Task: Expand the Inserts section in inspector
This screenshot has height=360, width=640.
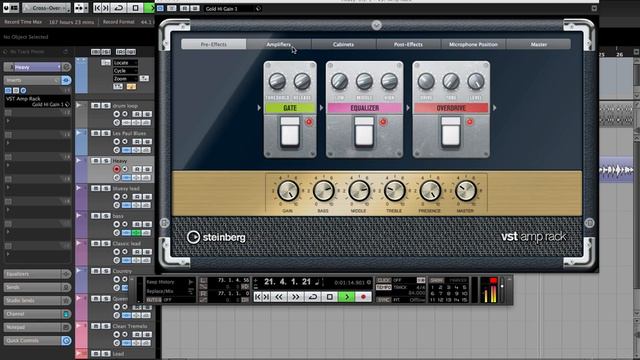Action: point(32,80)
